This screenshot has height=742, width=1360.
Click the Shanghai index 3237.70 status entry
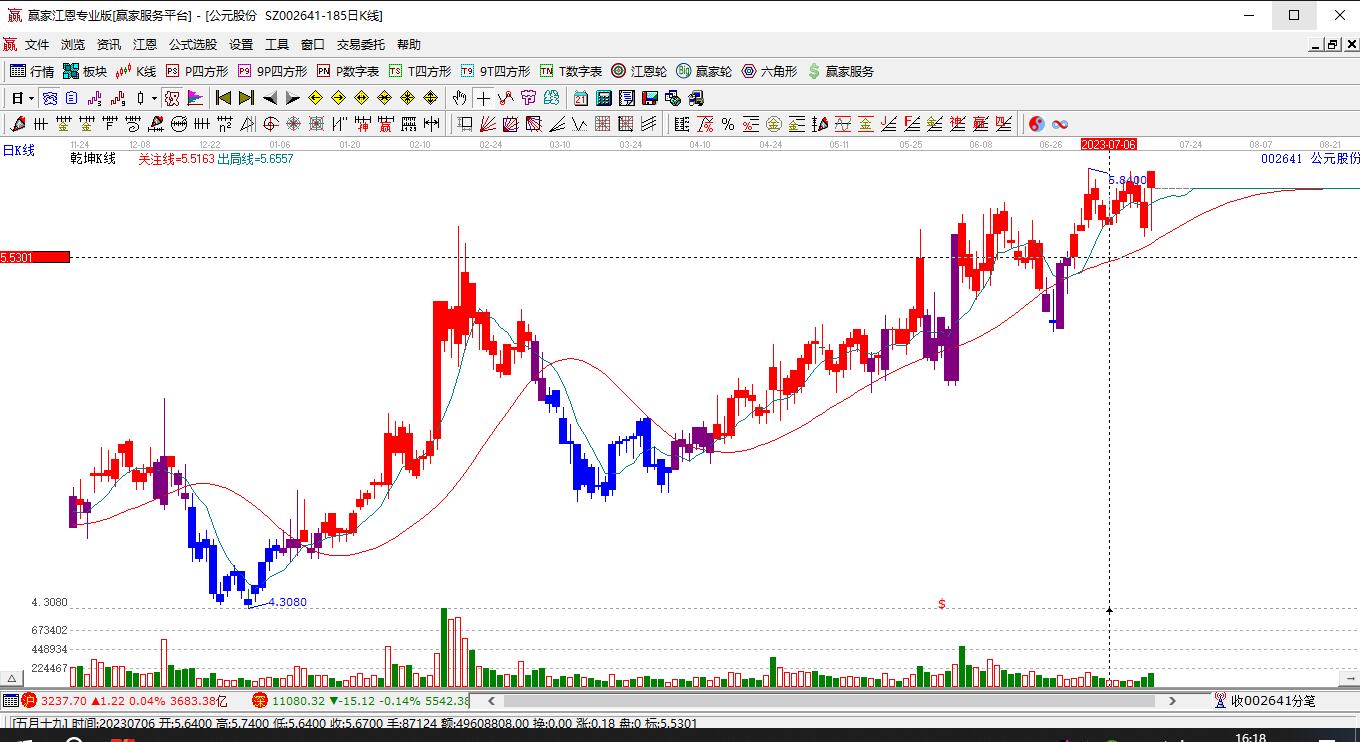coord(125,701)
